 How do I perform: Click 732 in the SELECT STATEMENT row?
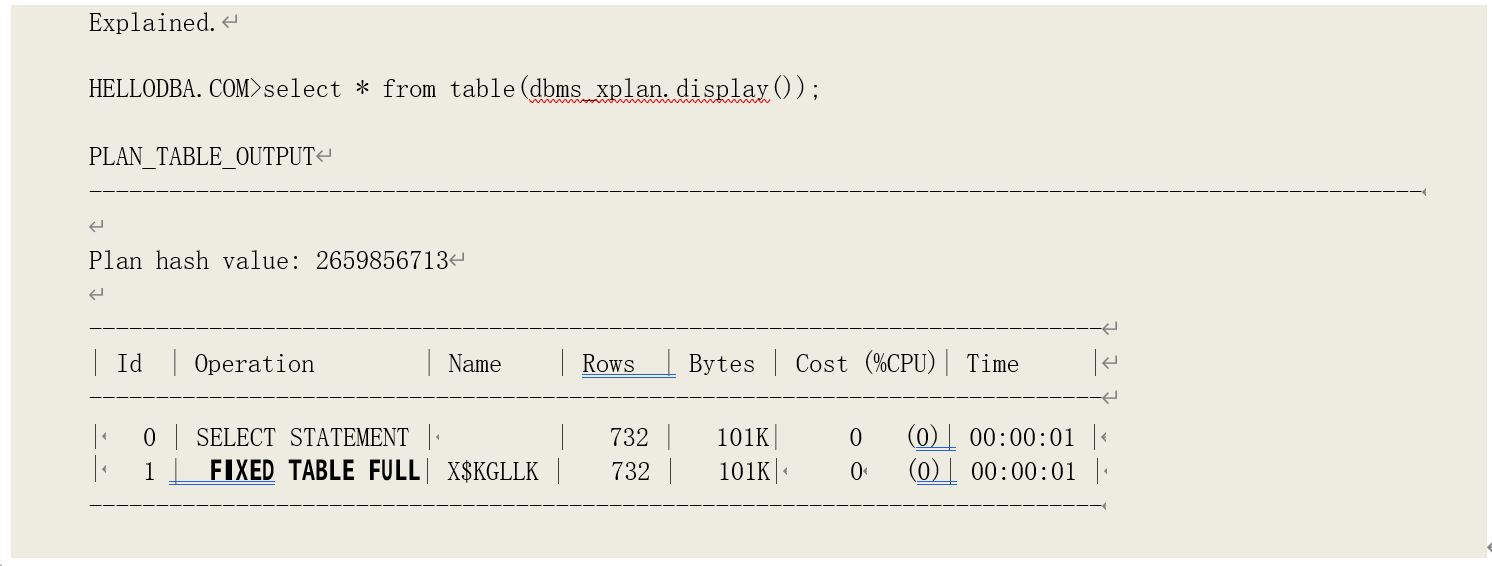pyautogui.click(x=629, y=438)
